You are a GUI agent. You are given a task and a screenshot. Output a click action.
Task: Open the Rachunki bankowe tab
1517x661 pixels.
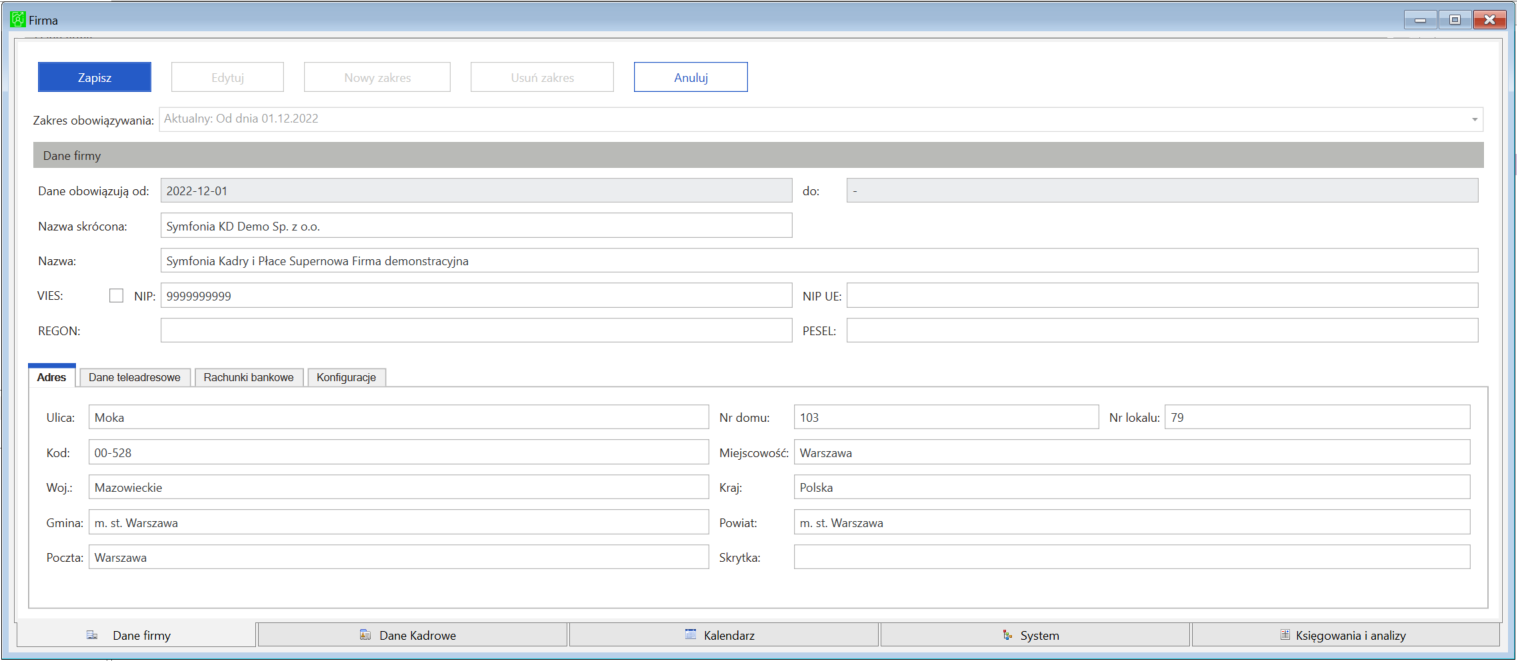pos(248,377)
